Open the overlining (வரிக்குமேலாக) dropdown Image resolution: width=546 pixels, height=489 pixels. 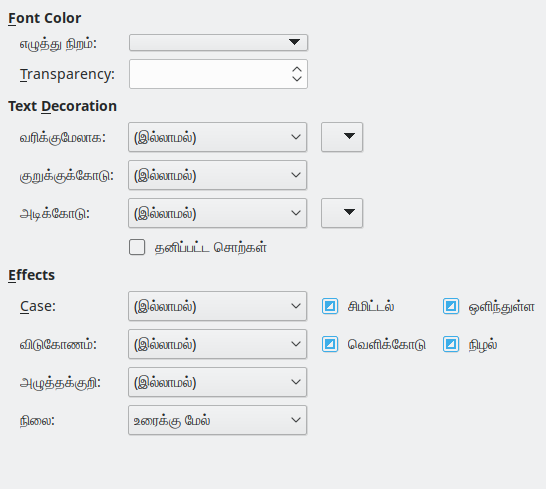[x=217, y=137]
